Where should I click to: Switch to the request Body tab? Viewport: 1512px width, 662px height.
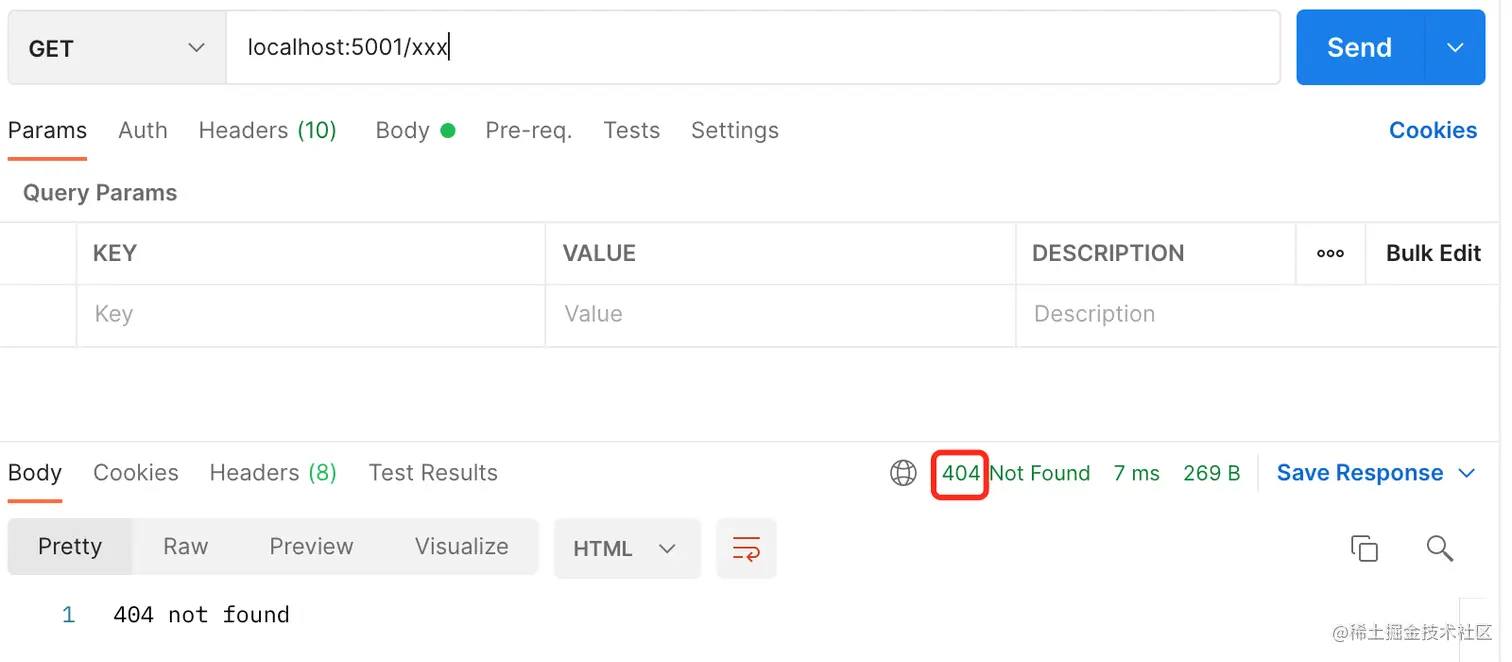click(415, 131)
